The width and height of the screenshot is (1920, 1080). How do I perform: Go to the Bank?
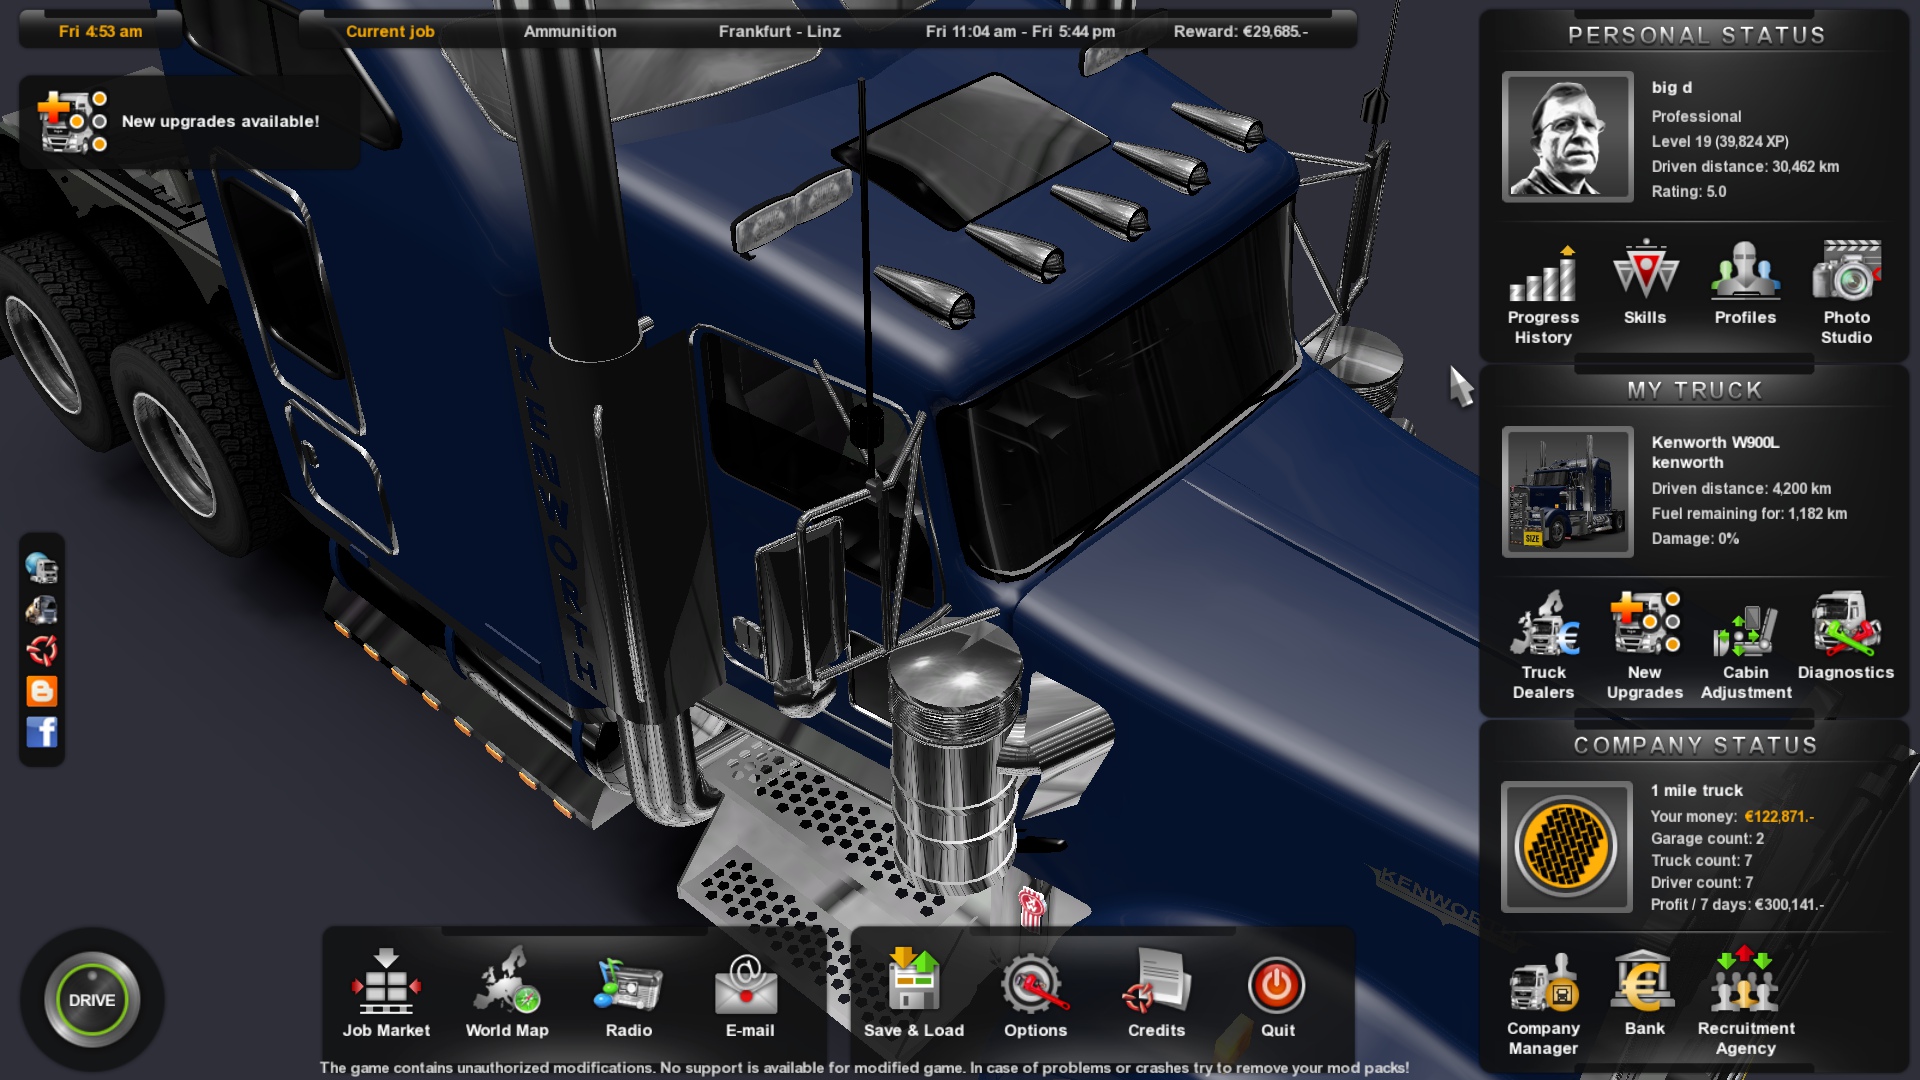click(1645, 992)
